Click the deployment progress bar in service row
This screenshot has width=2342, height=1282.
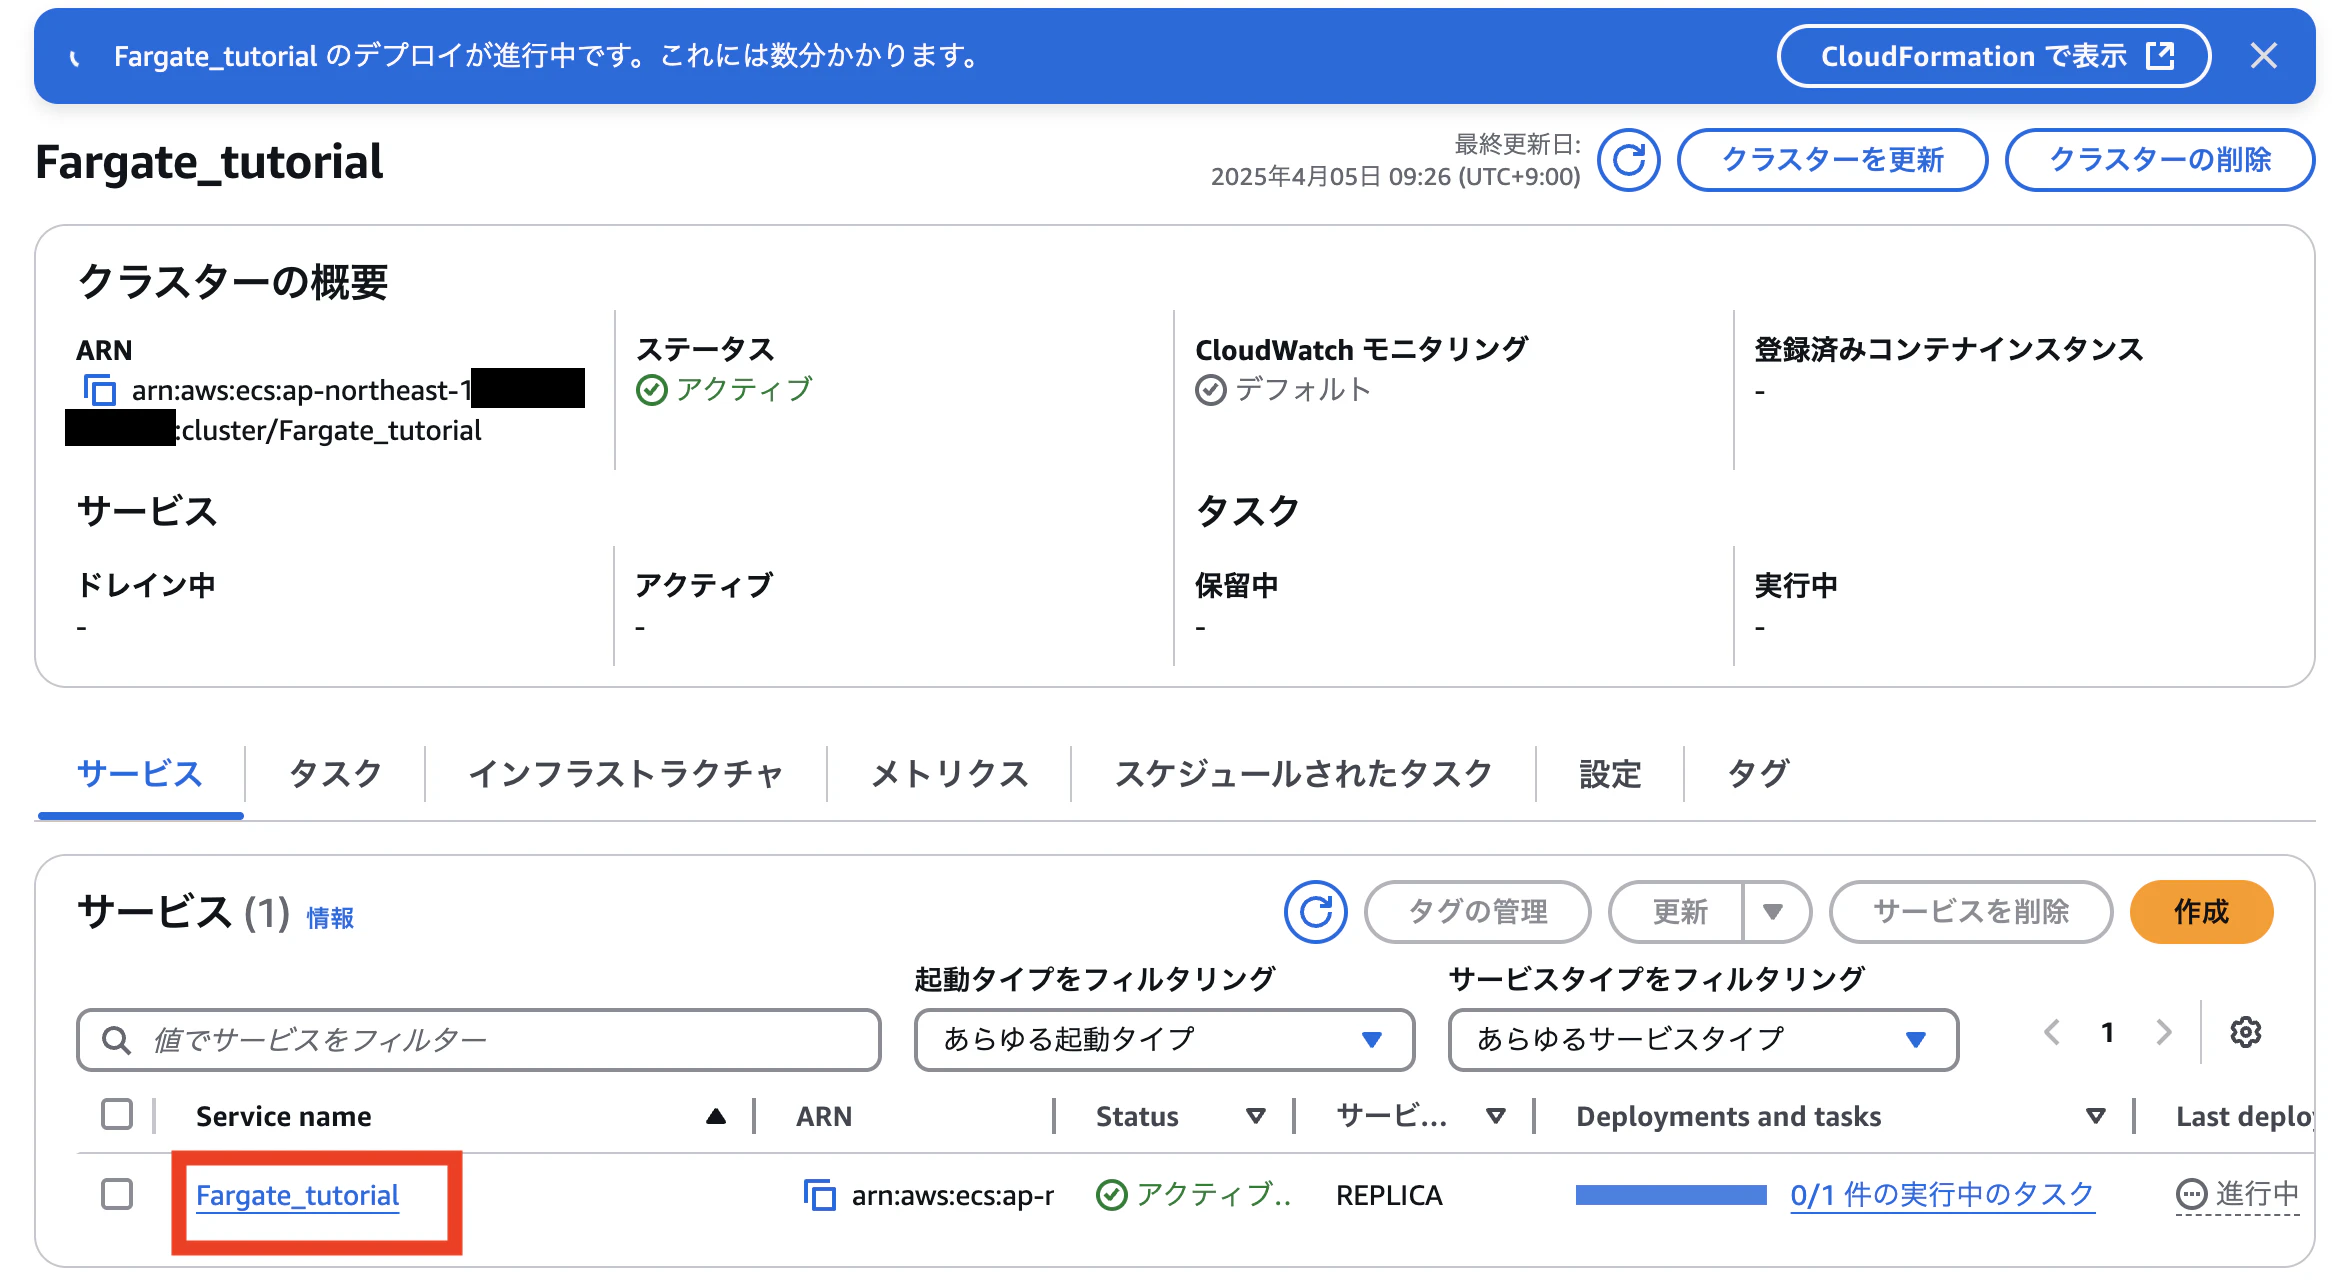click(1671, 1195)
